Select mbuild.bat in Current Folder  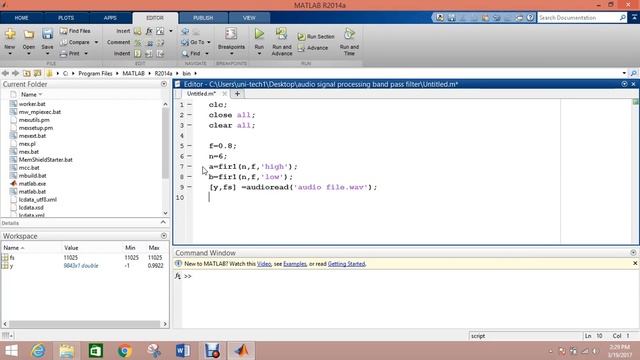(33, 176)
